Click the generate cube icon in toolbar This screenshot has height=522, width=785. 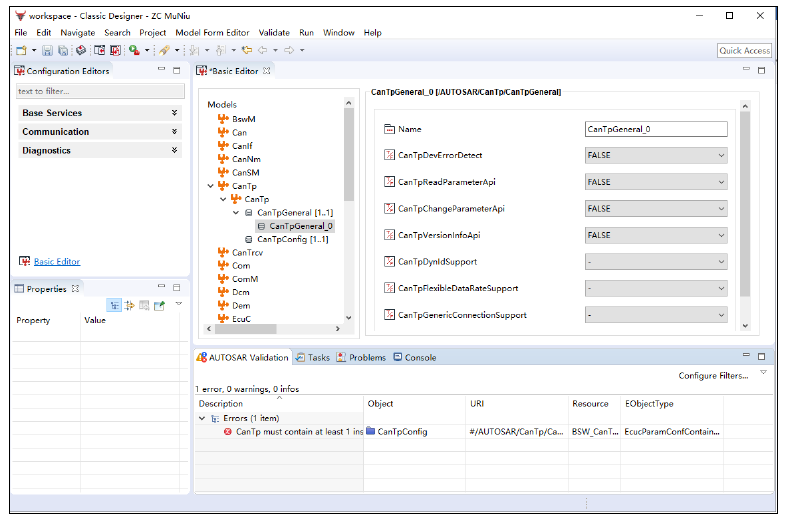coord(81,51)
